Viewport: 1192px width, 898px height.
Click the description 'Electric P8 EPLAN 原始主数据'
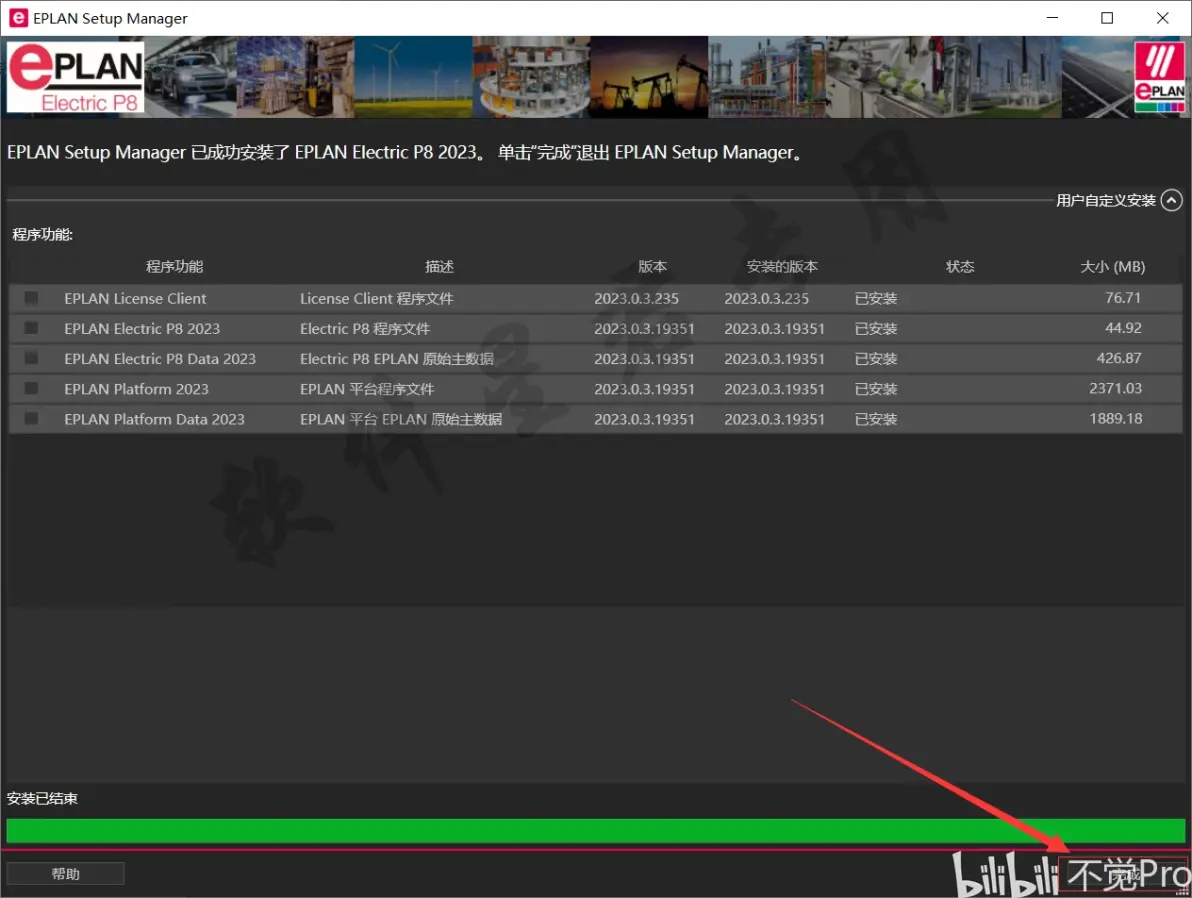click(x=397, y=358)
